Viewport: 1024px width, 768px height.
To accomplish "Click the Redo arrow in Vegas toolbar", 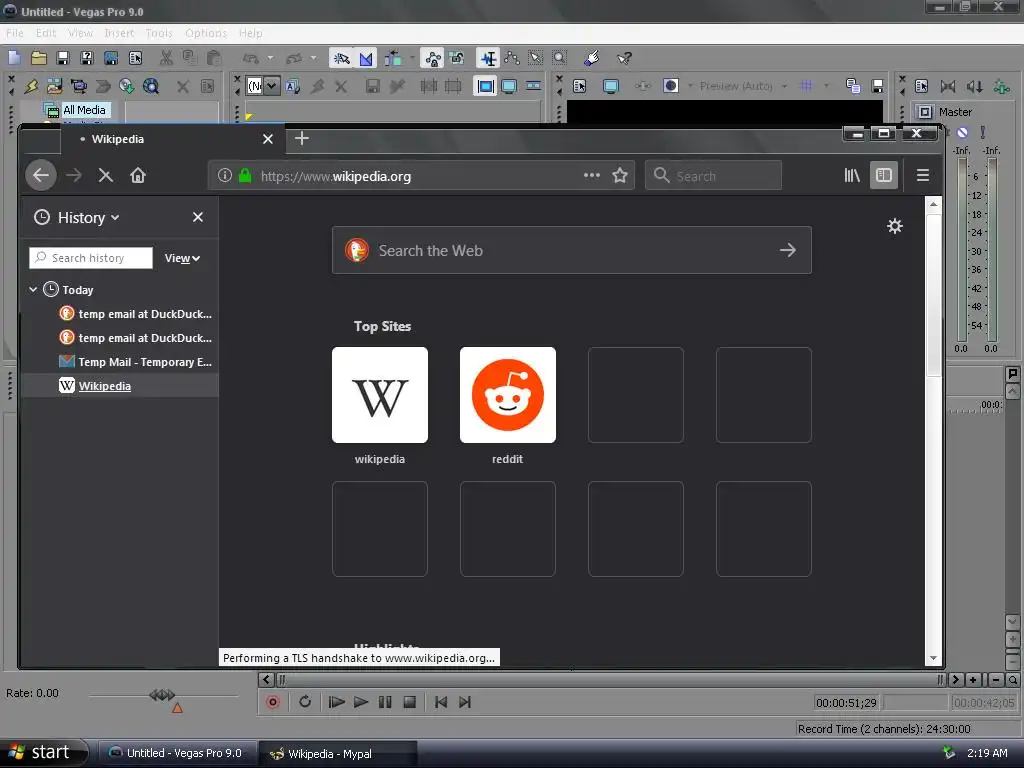I will [x=295, y=58].
